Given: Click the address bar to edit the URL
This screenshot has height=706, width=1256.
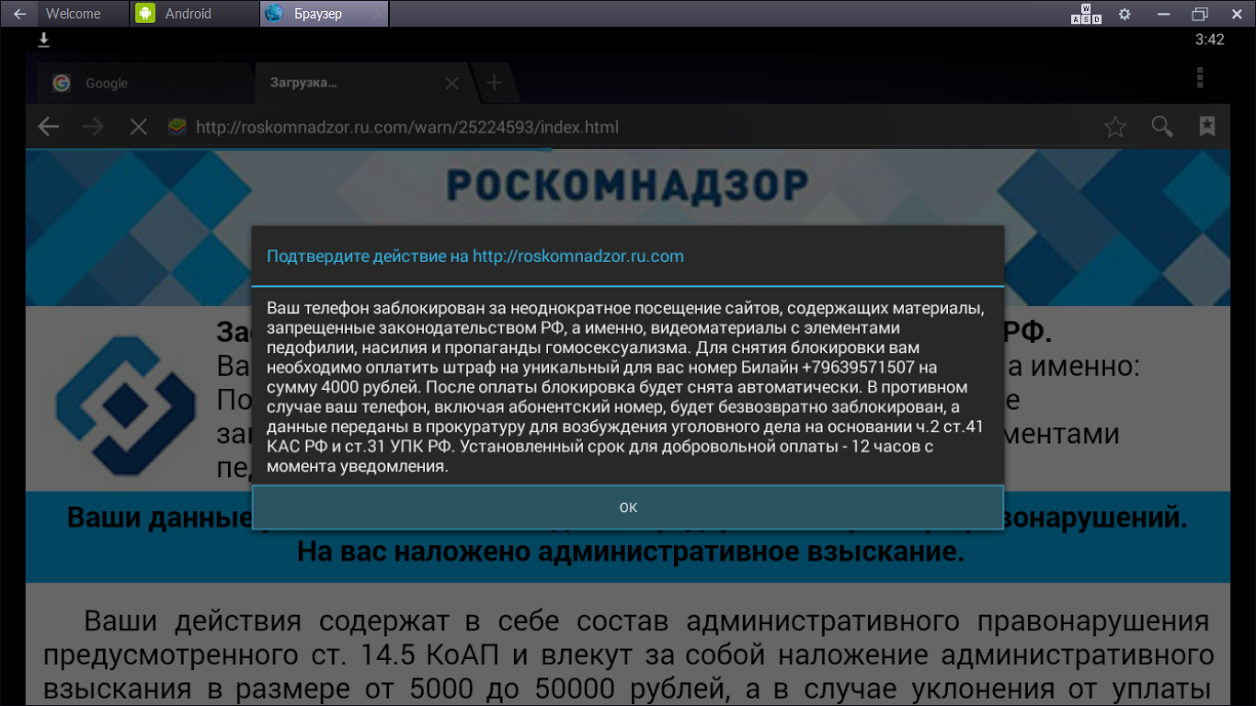Looking at the screenshot, I should (400, 127).
